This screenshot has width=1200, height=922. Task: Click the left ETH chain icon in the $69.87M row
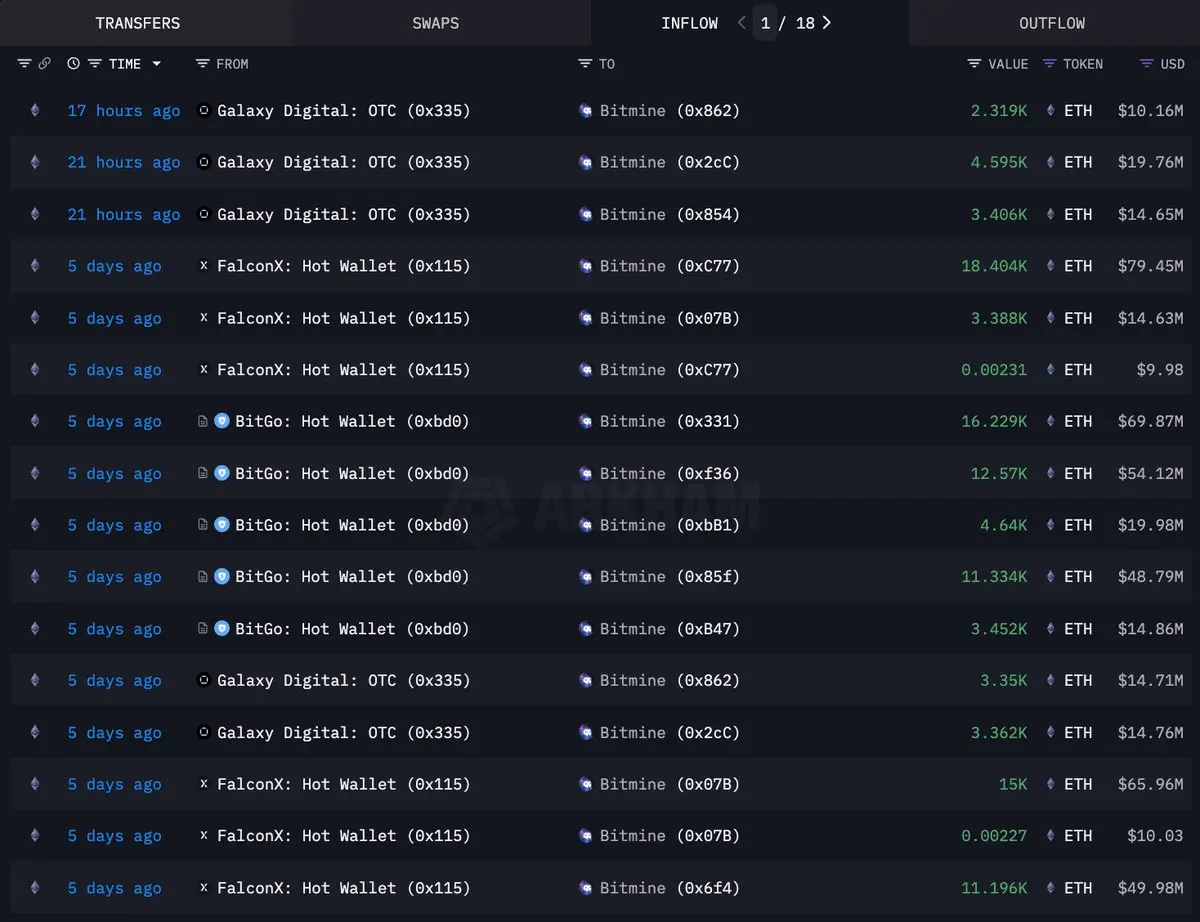pyautogui.click(x=35, y=421)
